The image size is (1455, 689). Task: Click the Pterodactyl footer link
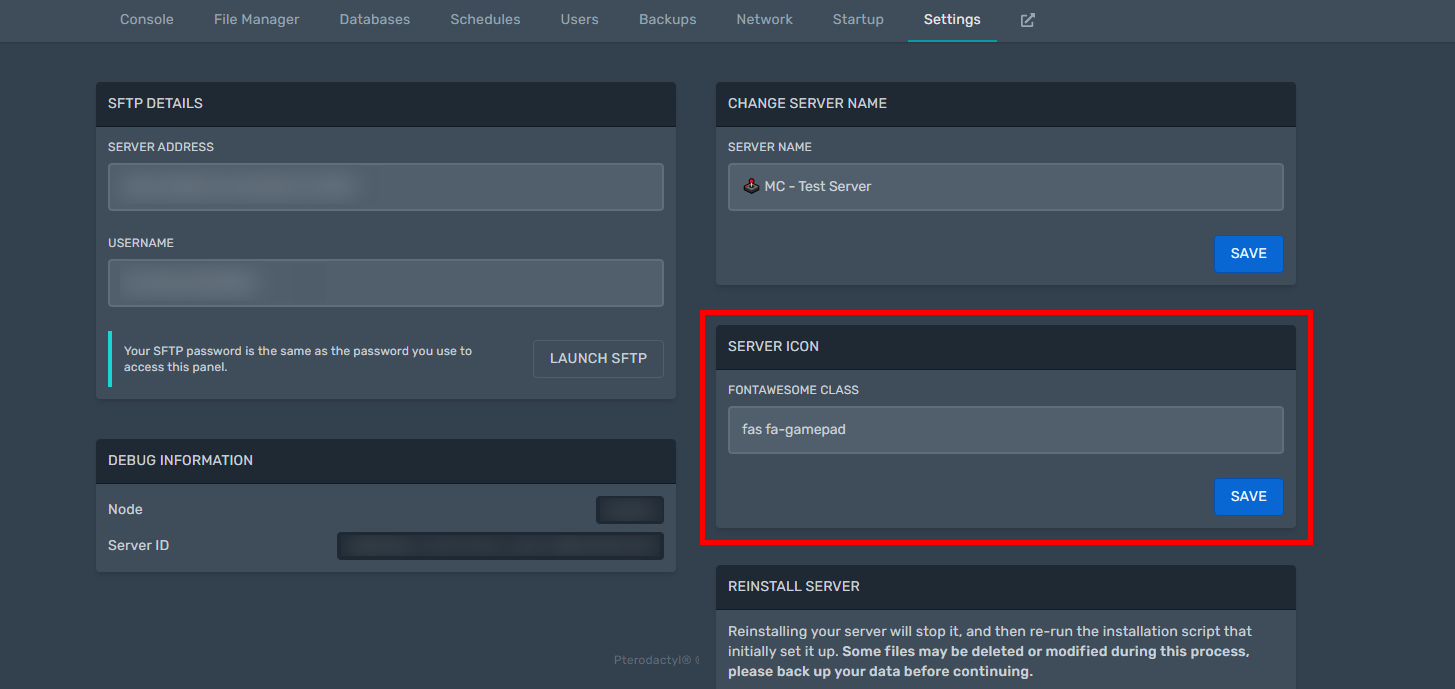[x=656, y=660]
